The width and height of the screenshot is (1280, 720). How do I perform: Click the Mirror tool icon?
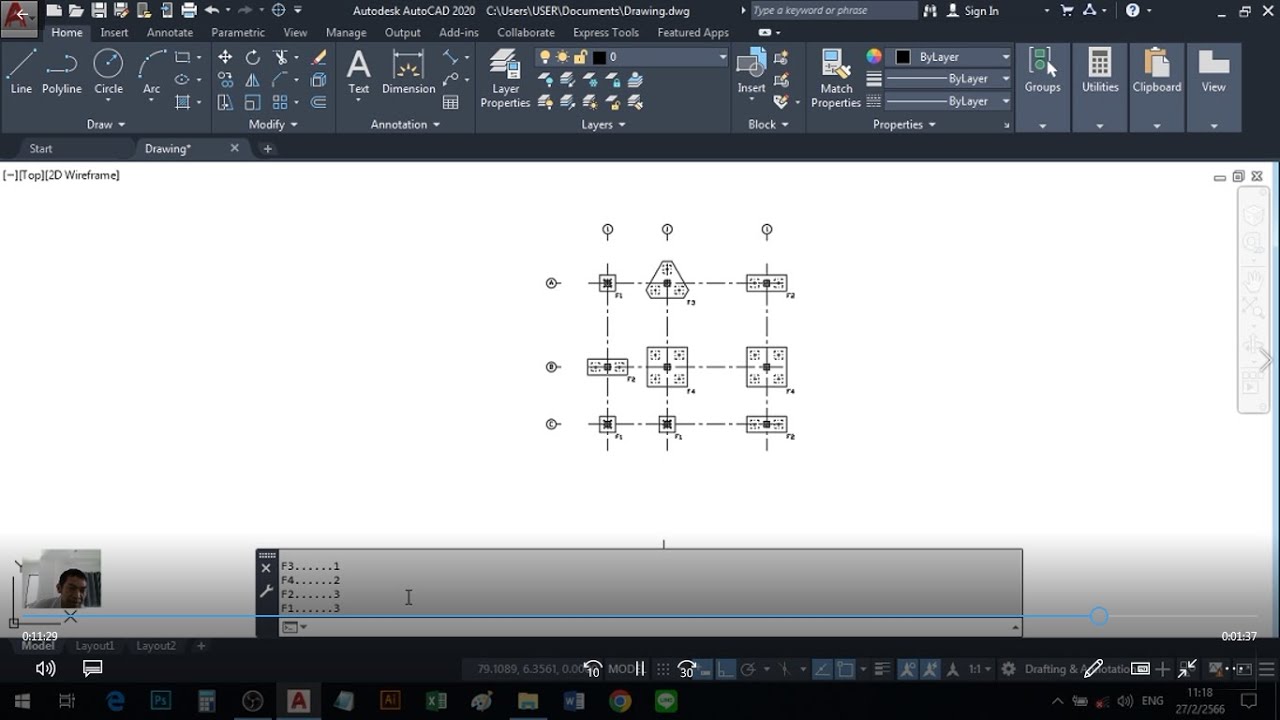(x=253, y=80)
